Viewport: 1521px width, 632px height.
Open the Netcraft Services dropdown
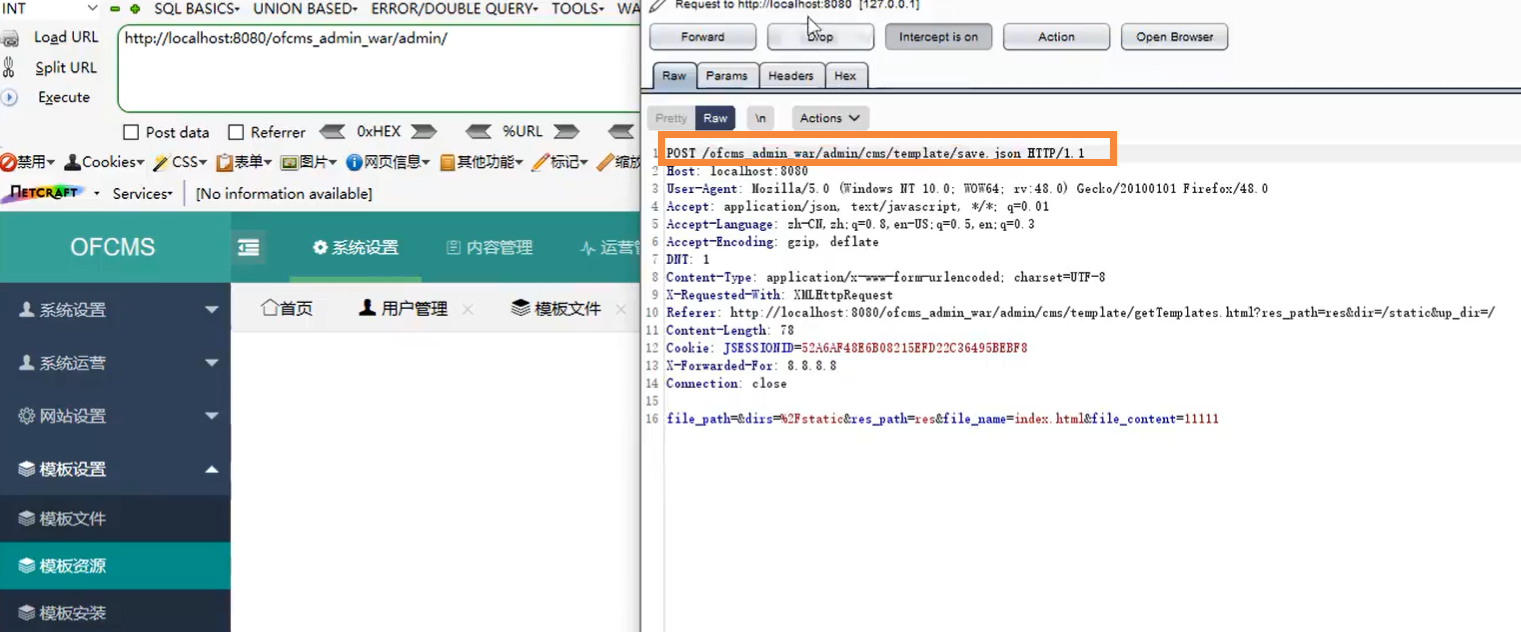[143, 193]
